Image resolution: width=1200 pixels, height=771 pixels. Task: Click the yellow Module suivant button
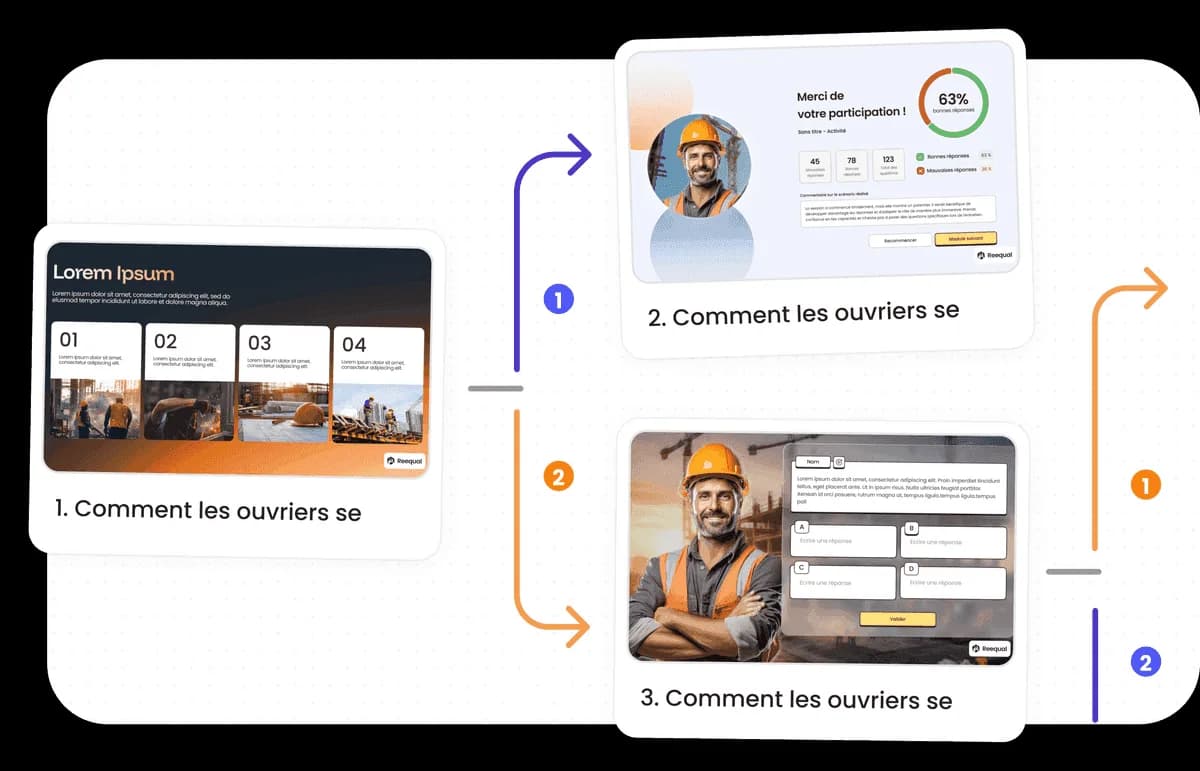(966, 239)
